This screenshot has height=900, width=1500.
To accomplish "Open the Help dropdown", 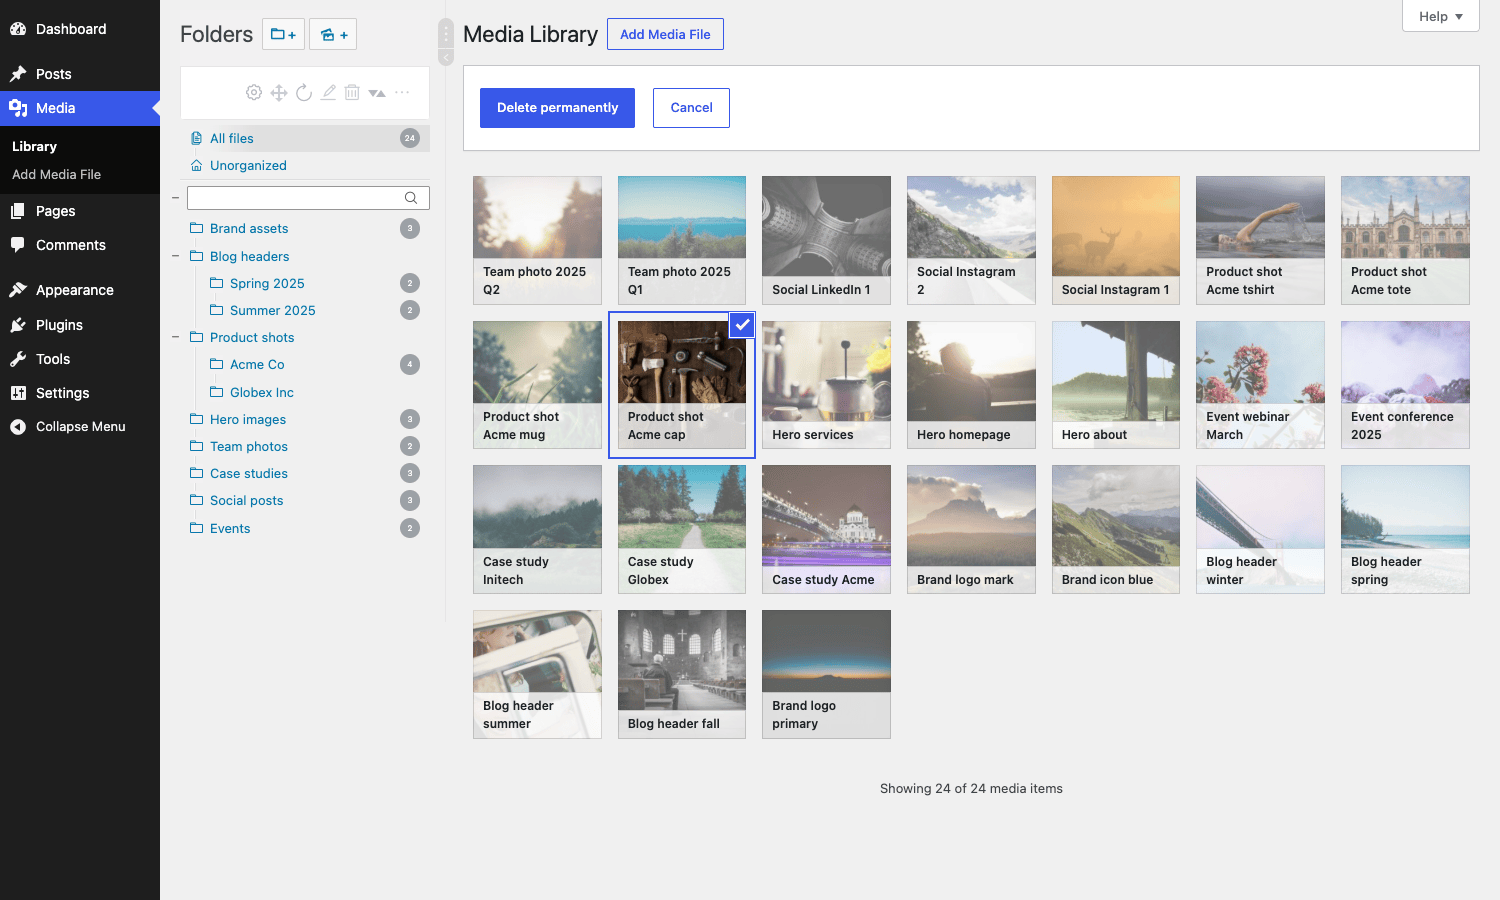I will coord(1441,16).
